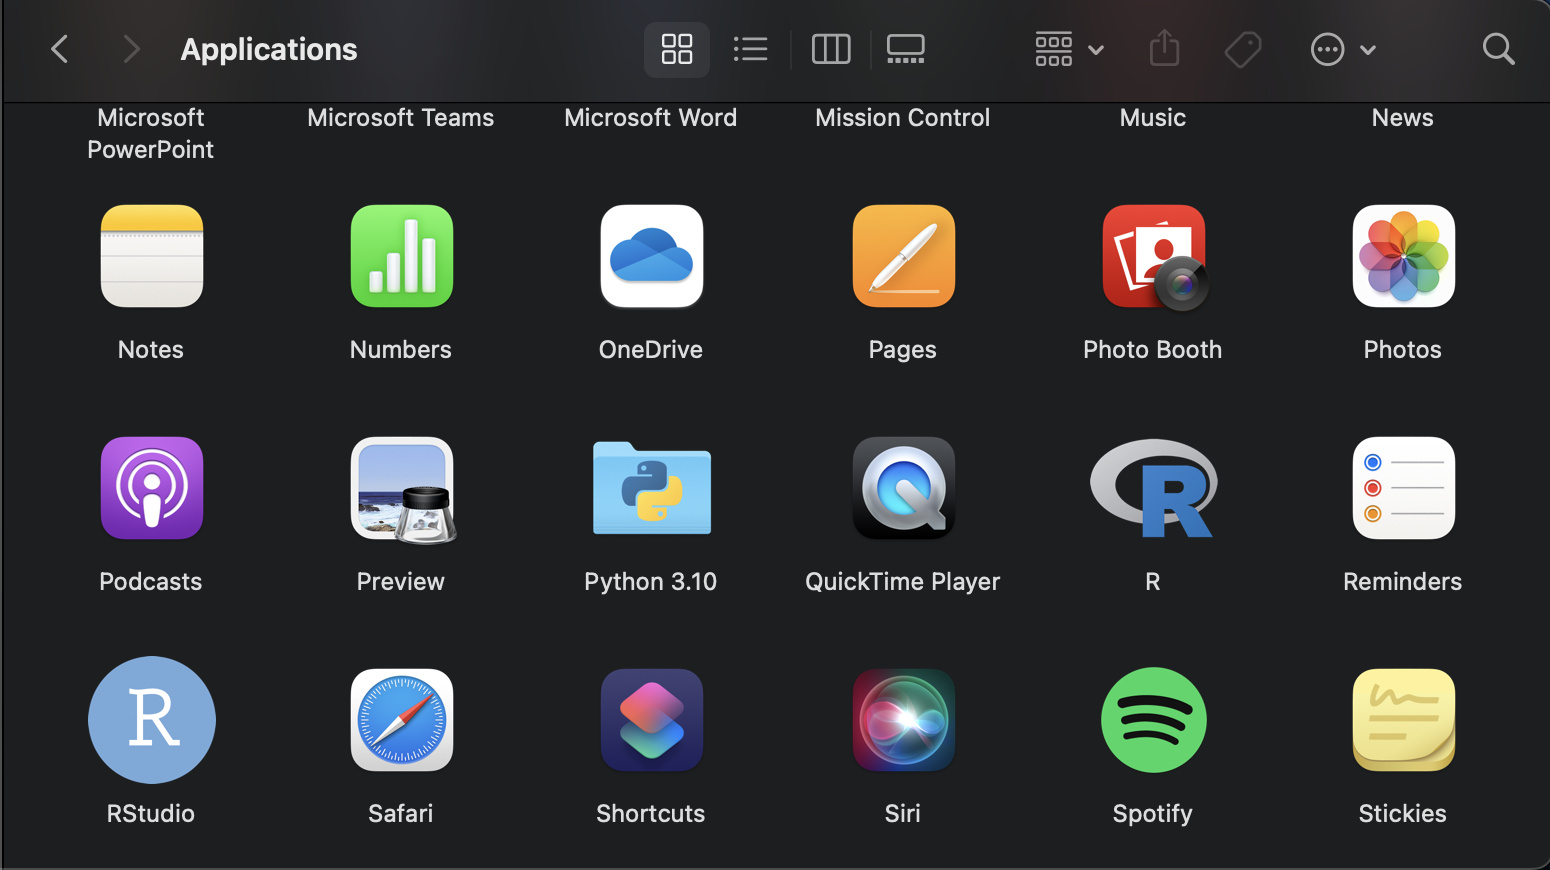Click the Reminders name label
This screenshot has height=870, width=1550.
[1403, 582]
